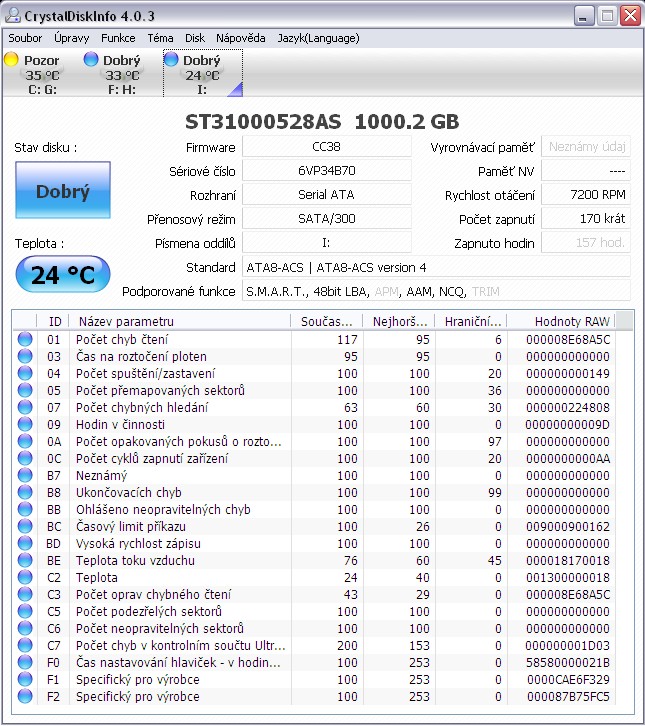Click blue status orb for Počet chyb čtení
The width and height of the screenshot is (645, 726).
[x=25, y=339]
